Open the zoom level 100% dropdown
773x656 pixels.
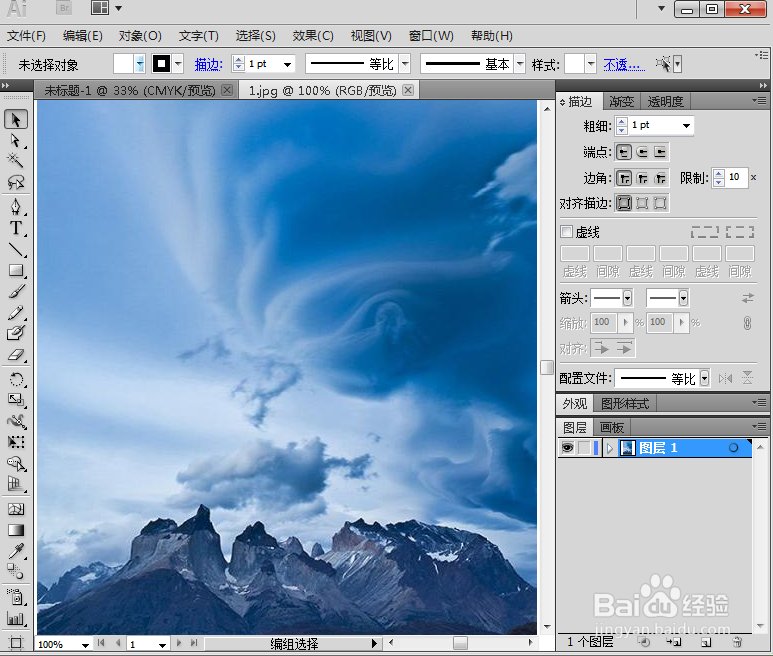click(85, 645)
